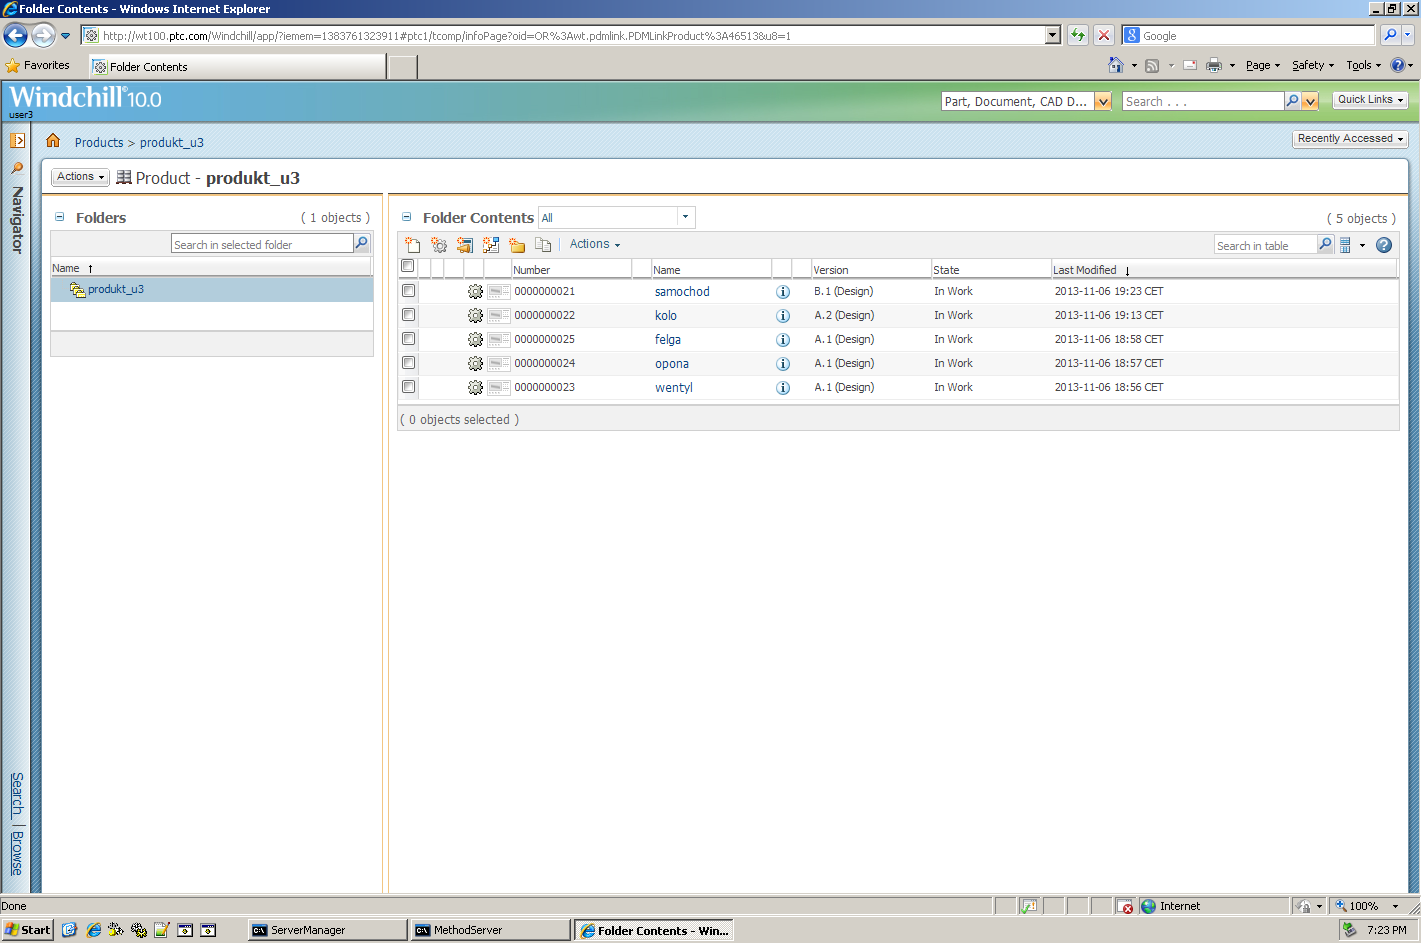Click the Copy pages icon in the toolbar

click(x=543, y=245)
